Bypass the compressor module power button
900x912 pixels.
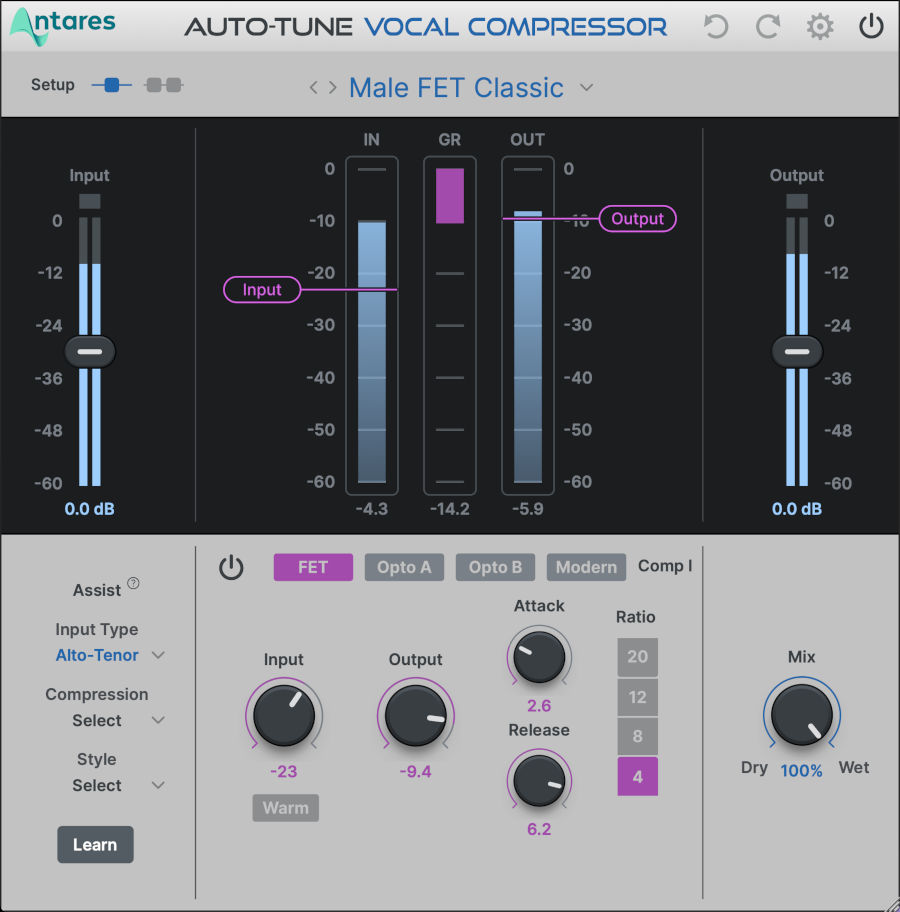(231, 567)
